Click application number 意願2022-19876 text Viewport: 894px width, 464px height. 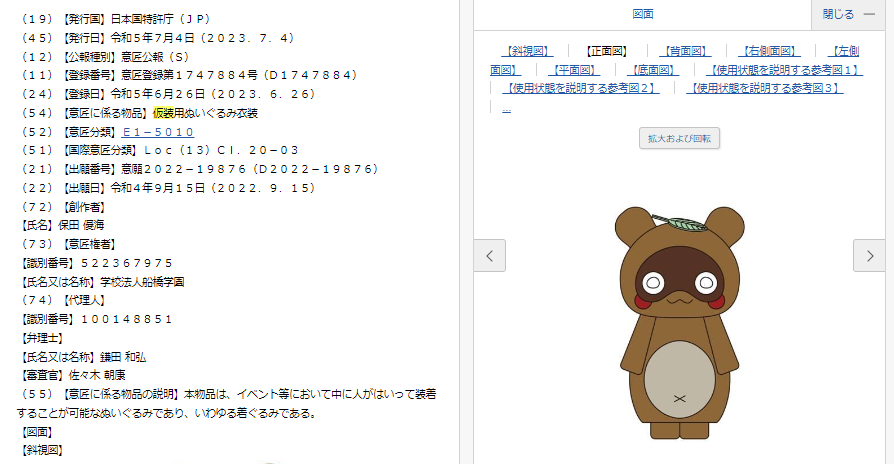[184, 169]
